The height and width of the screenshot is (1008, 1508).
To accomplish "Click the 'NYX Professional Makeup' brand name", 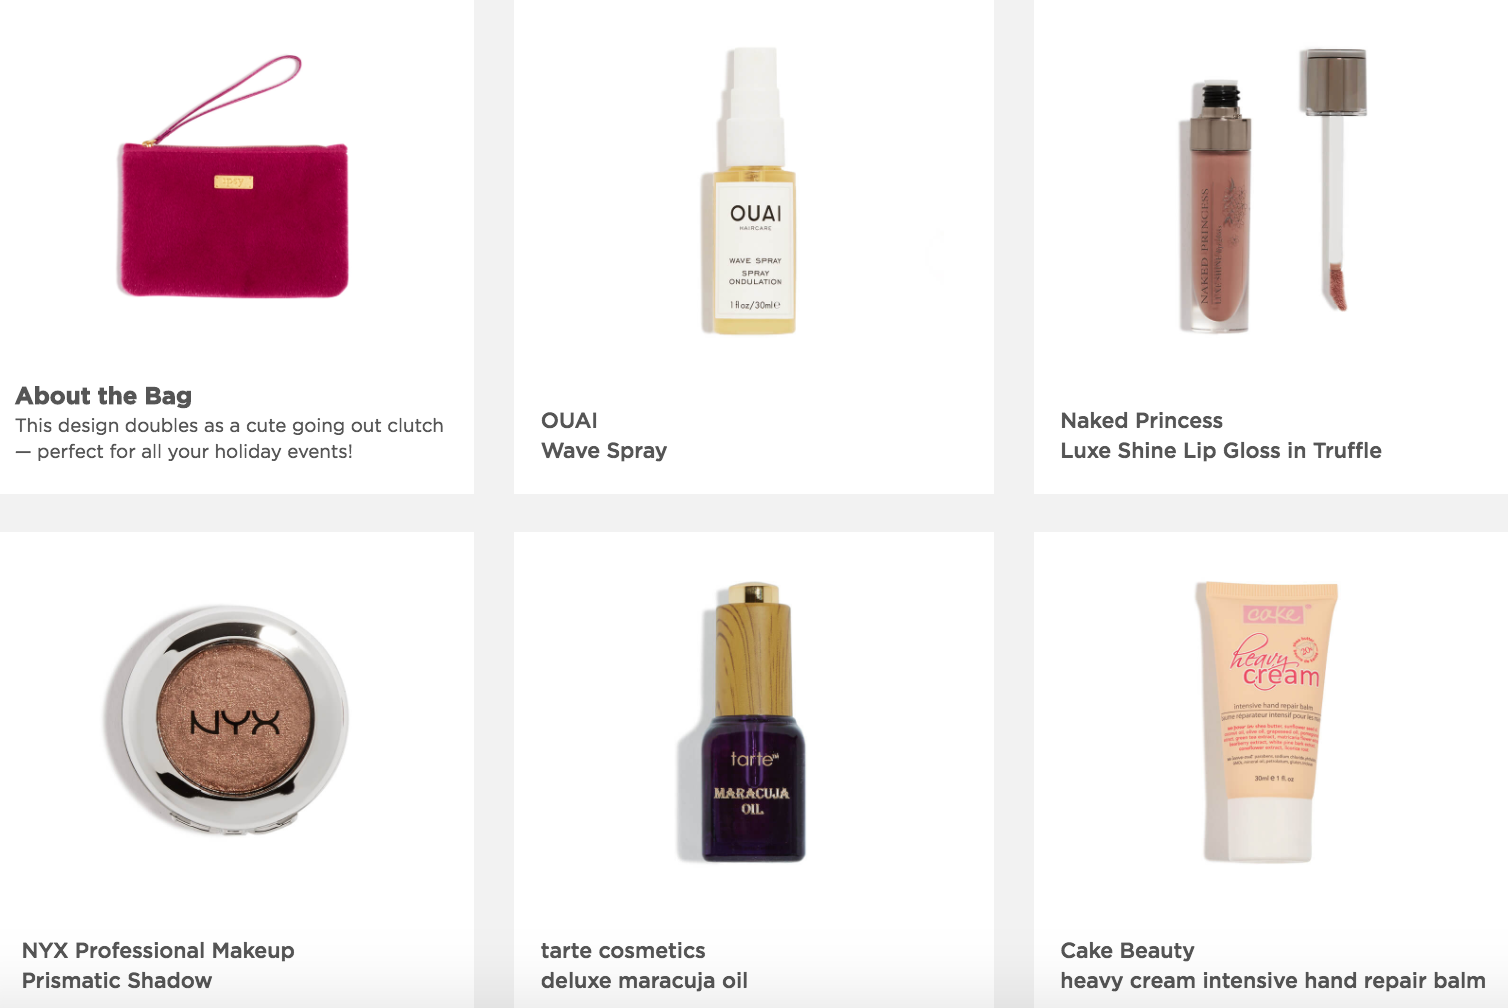I will click(x=158, y=950).
